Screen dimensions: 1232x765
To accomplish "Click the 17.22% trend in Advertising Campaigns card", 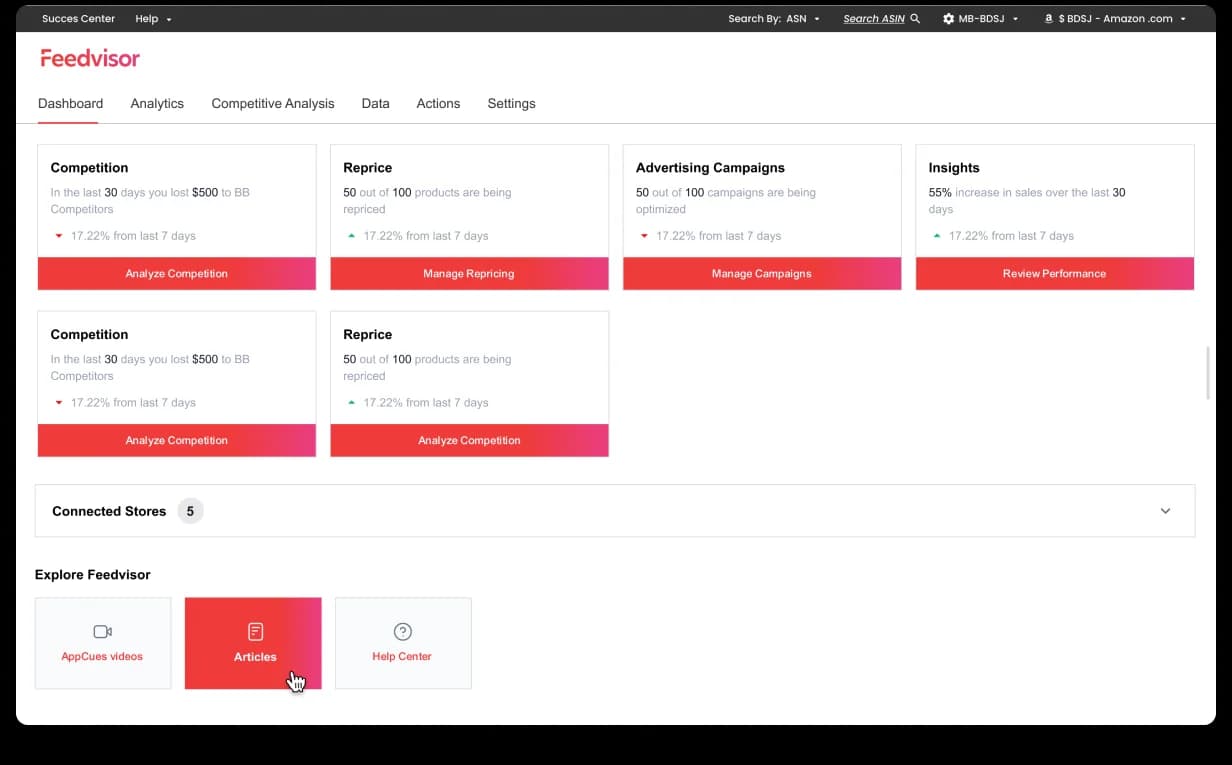I will tap(710, 236).
